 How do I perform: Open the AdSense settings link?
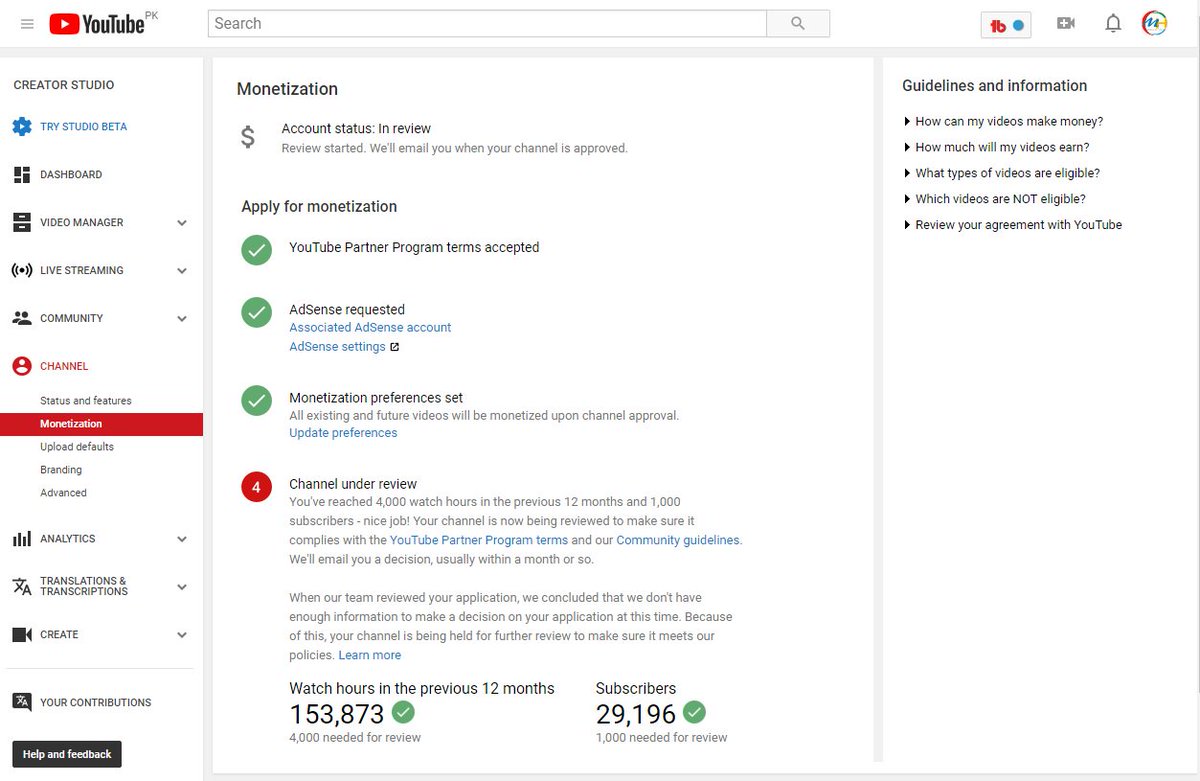tap(337, 347)
